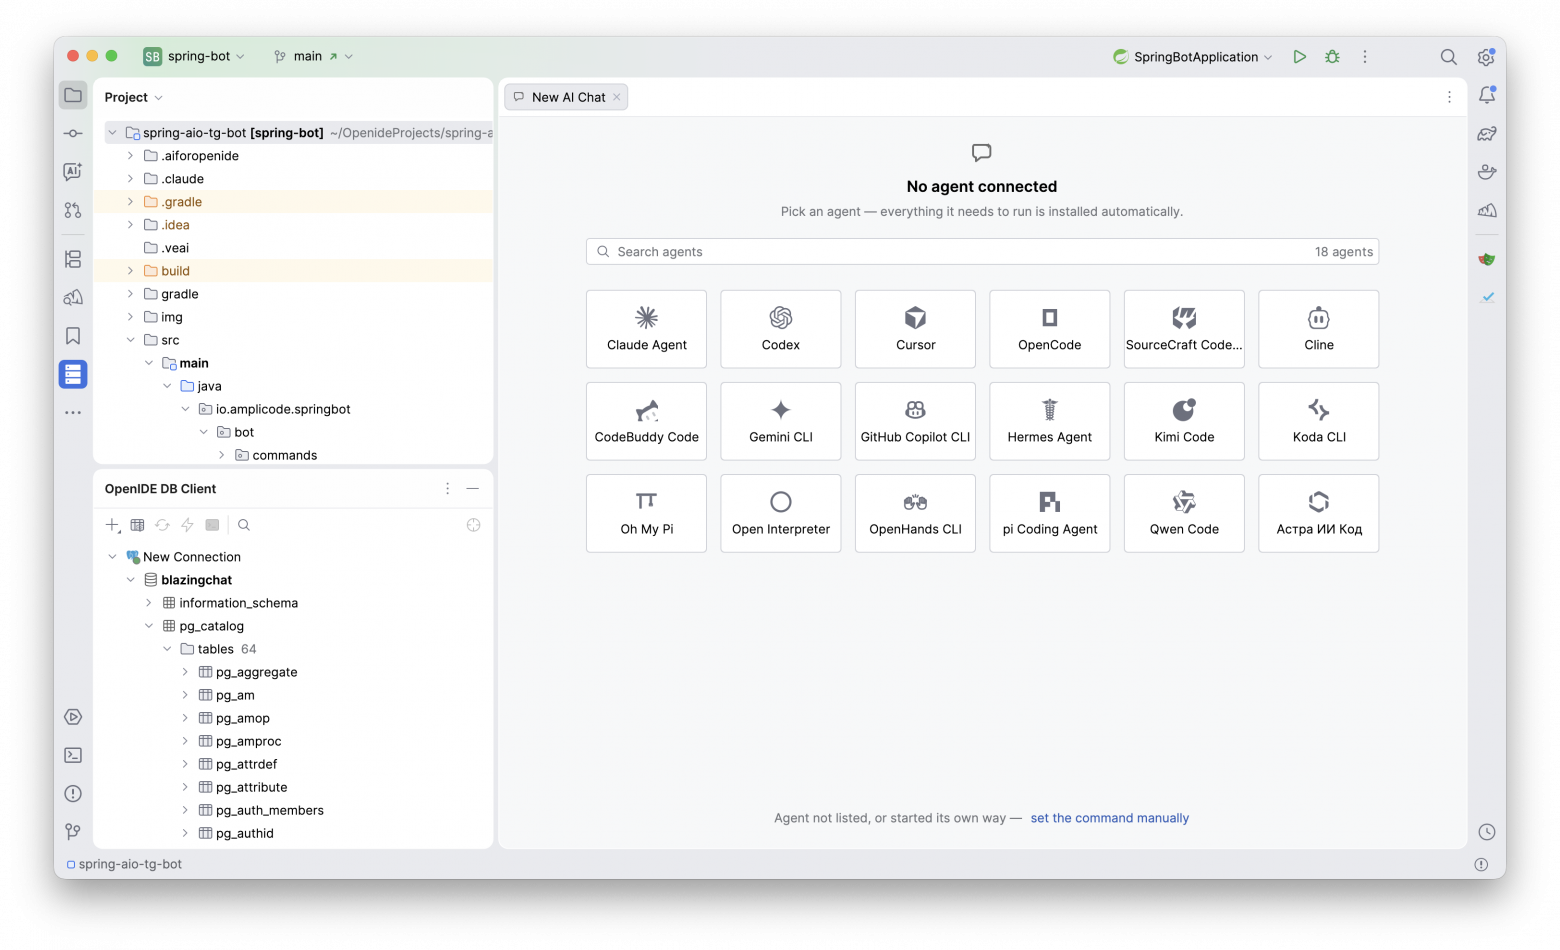The width and height of the screenshot is (1560, 950).
Task: Follow the set the command manually link
Action: [x=1110, y=818]
